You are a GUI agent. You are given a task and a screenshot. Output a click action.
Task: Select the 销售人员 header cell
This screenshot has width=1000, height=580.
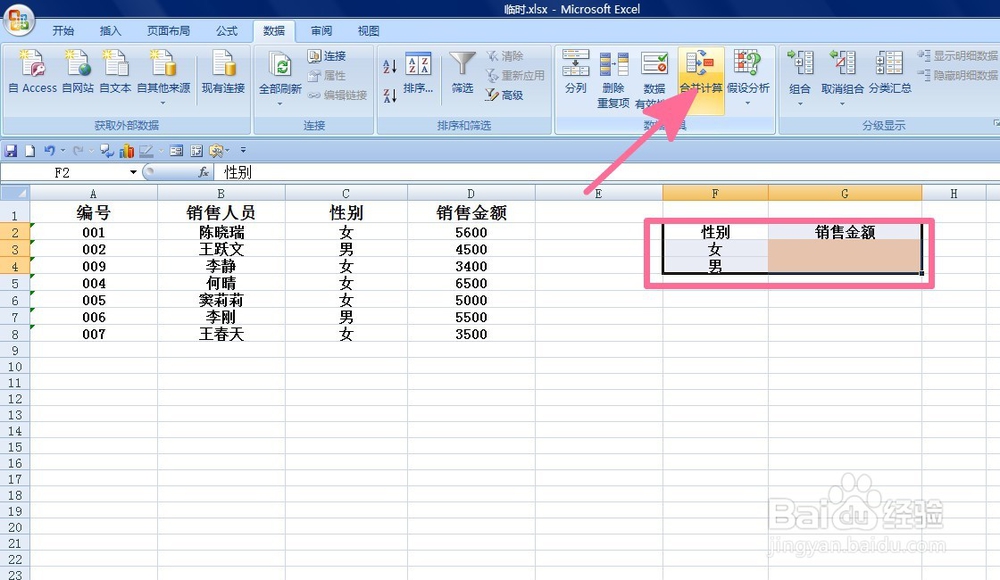pos(221,213)
